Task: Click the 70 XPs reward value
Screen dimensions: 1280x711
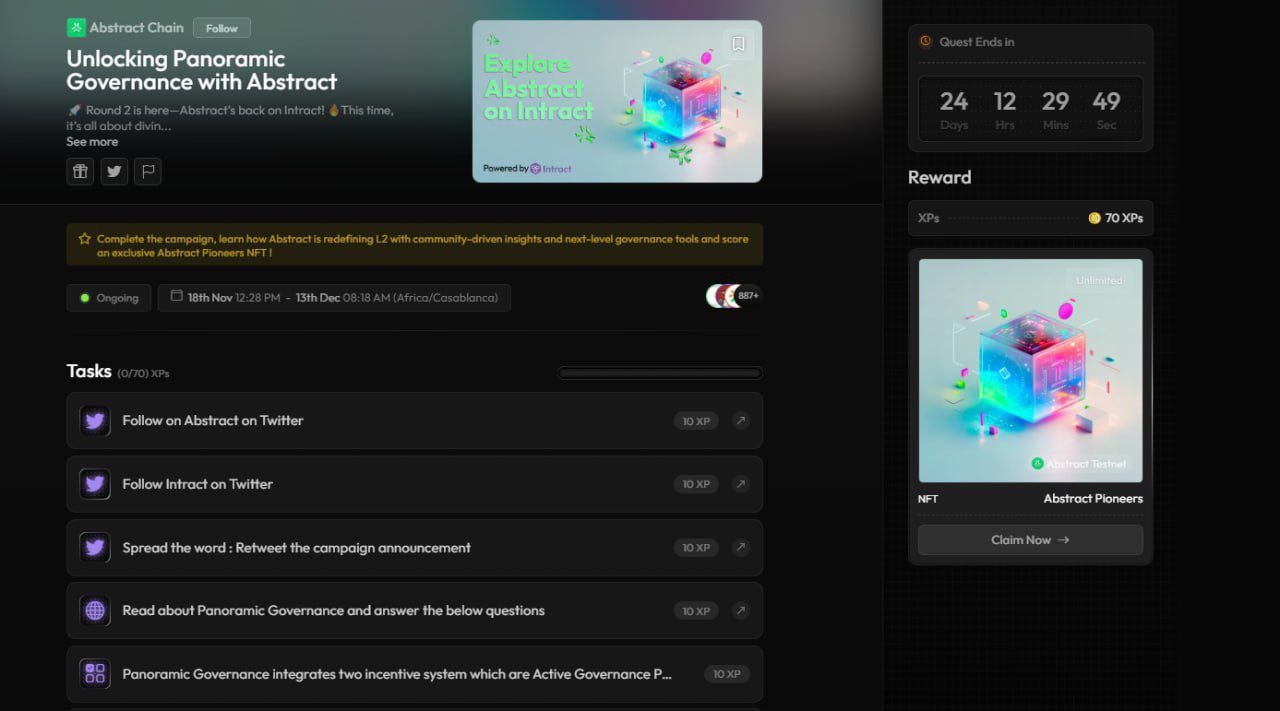Action: (x=1124, y=218)
